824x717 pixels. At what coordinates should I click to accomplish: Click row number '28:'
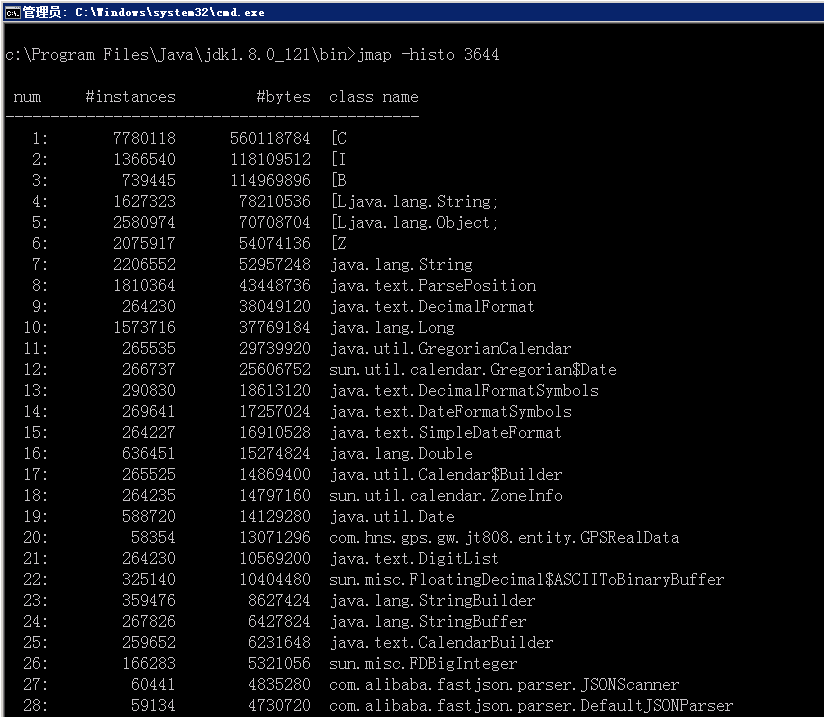point(35,706)
